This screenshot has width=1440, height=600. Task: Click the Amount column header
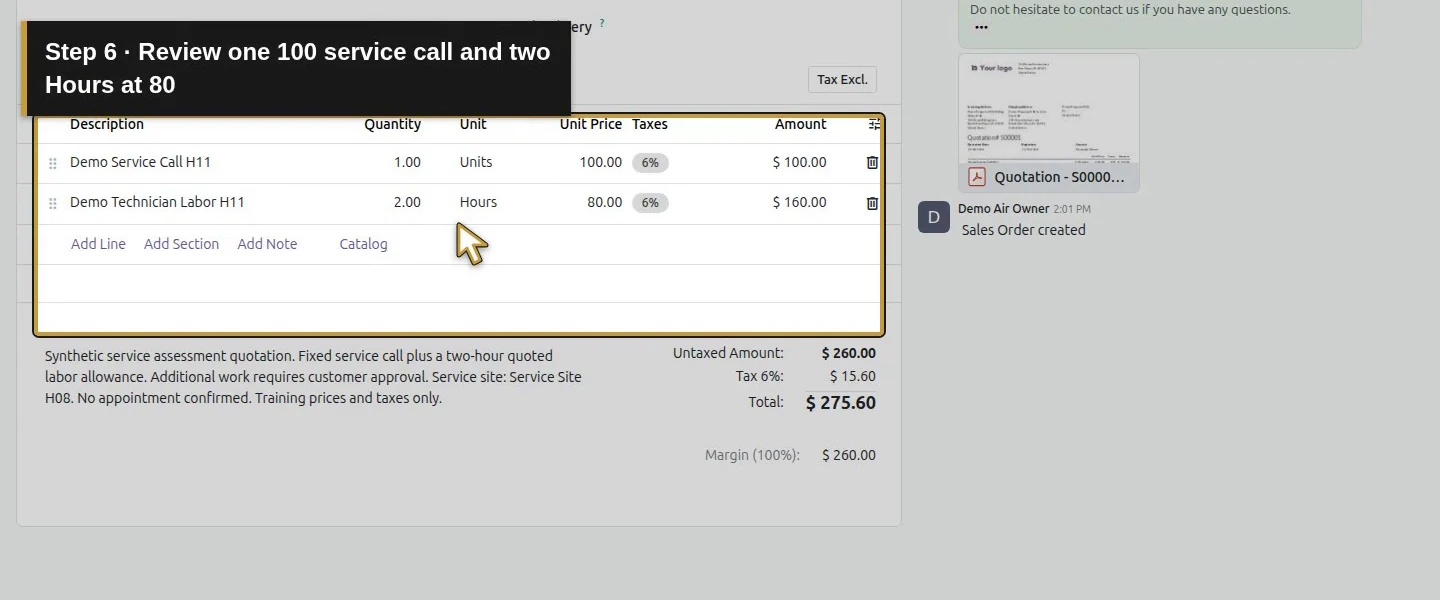pos(800,124)
